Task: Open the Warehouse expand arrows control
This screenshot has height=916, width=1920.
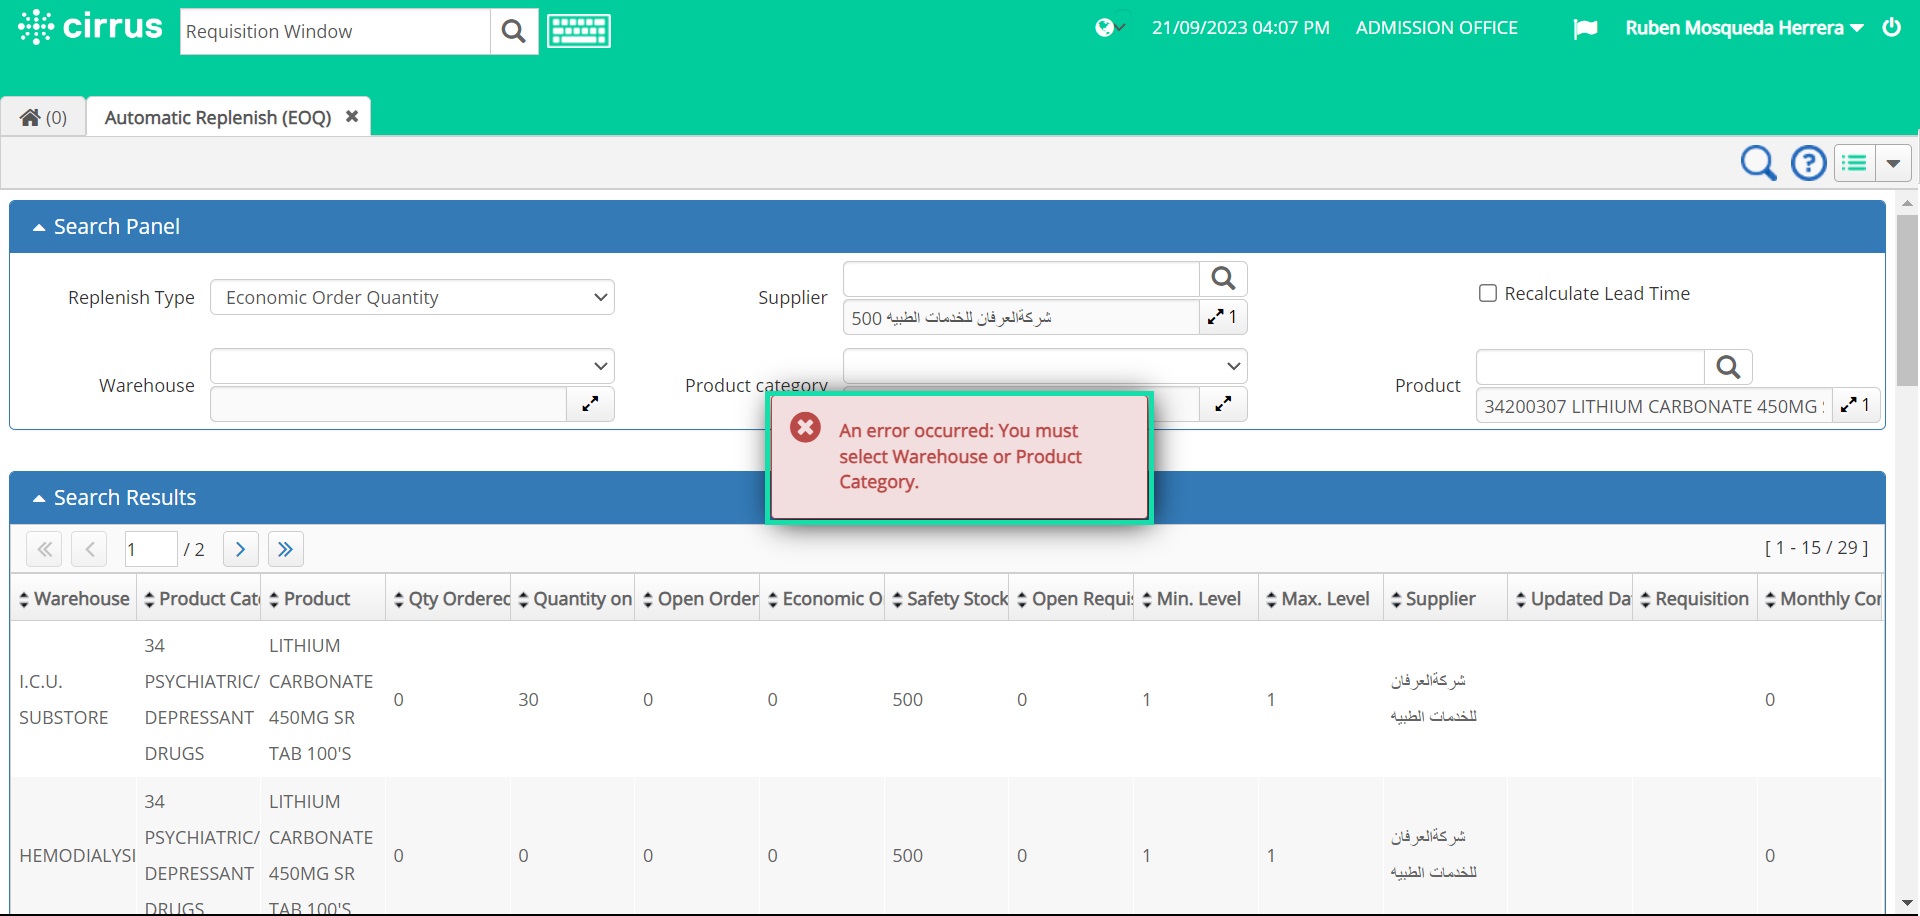Action: click(x=590, y=404)
